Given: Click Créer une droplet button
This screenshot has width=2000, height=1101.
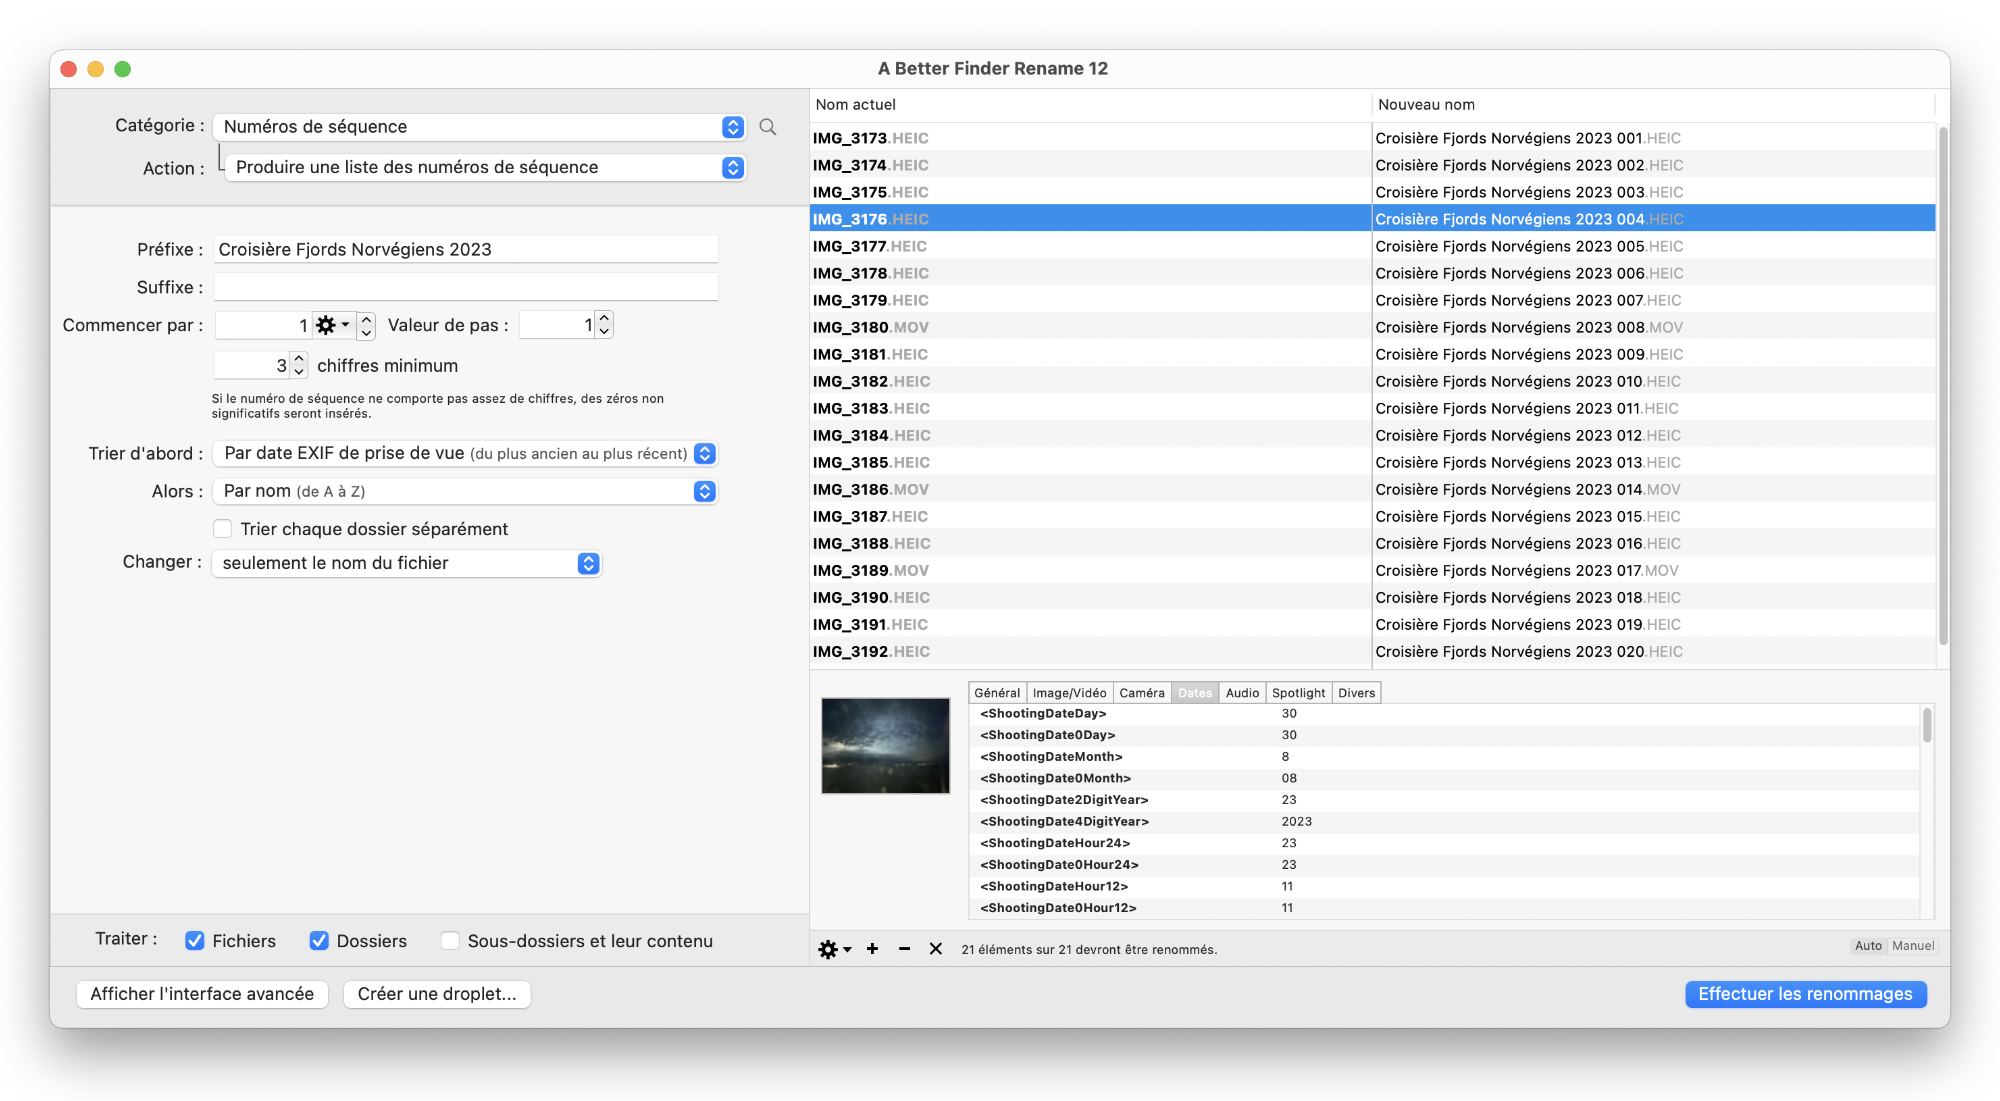Looking at the screenshot, I should tap(437, 994).
